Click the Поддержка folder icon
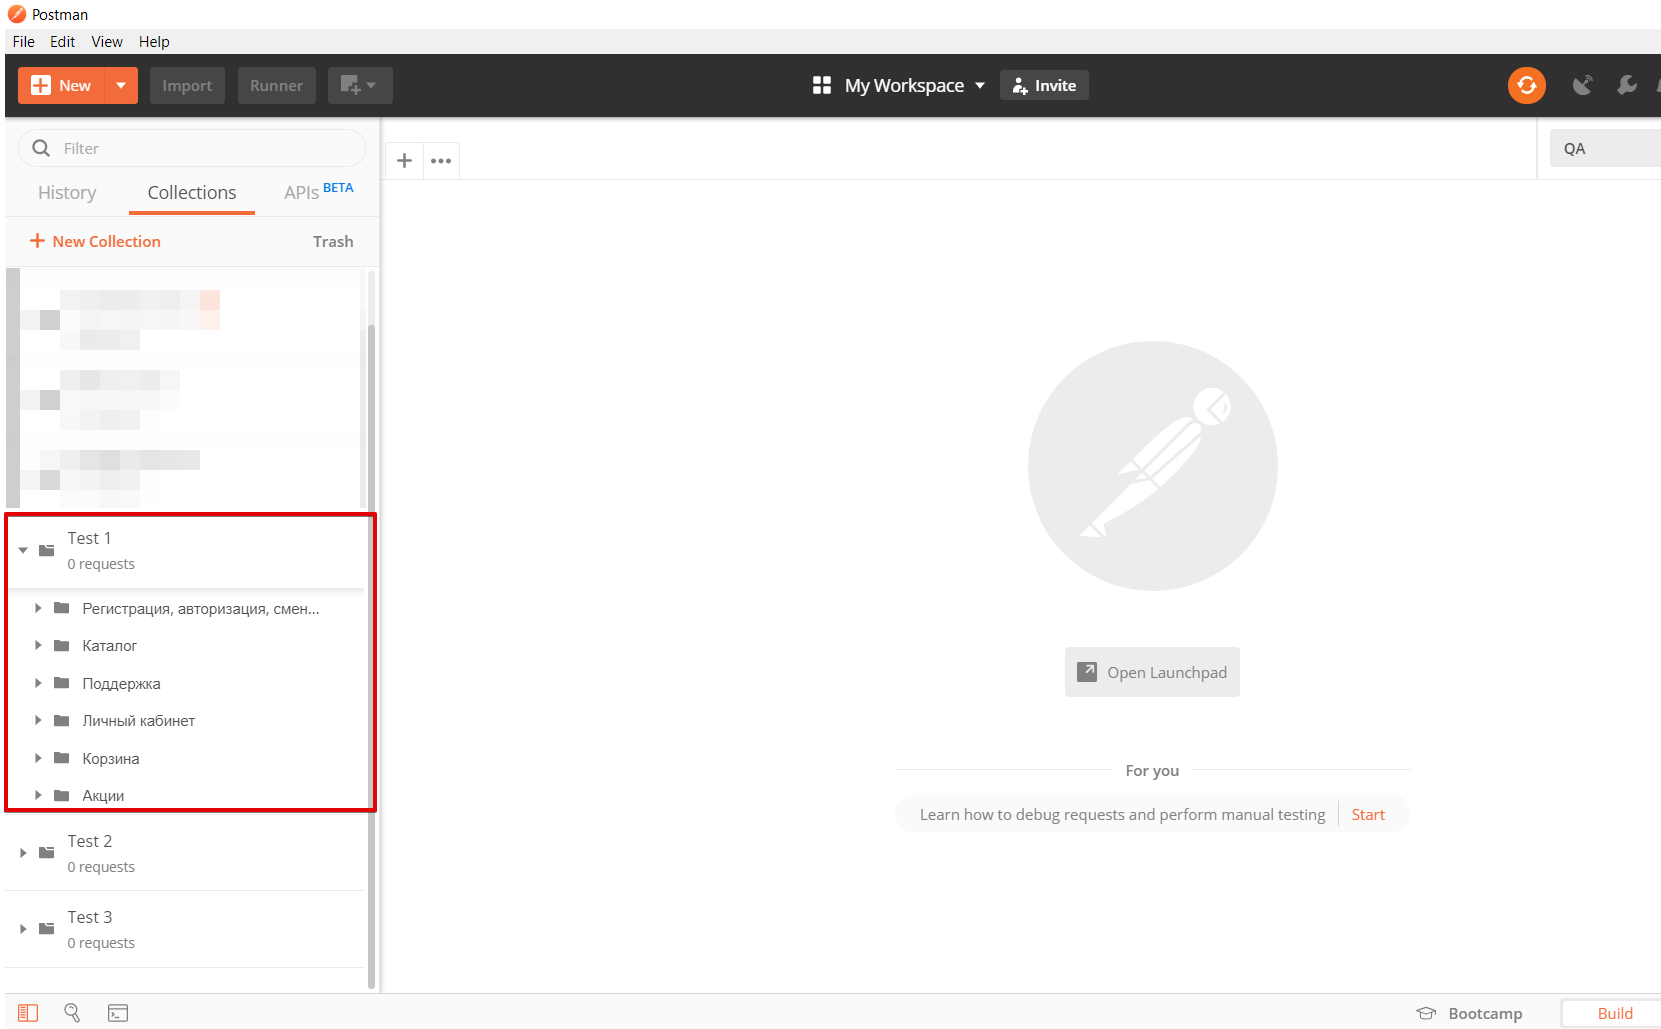 [x=61, y=683]
